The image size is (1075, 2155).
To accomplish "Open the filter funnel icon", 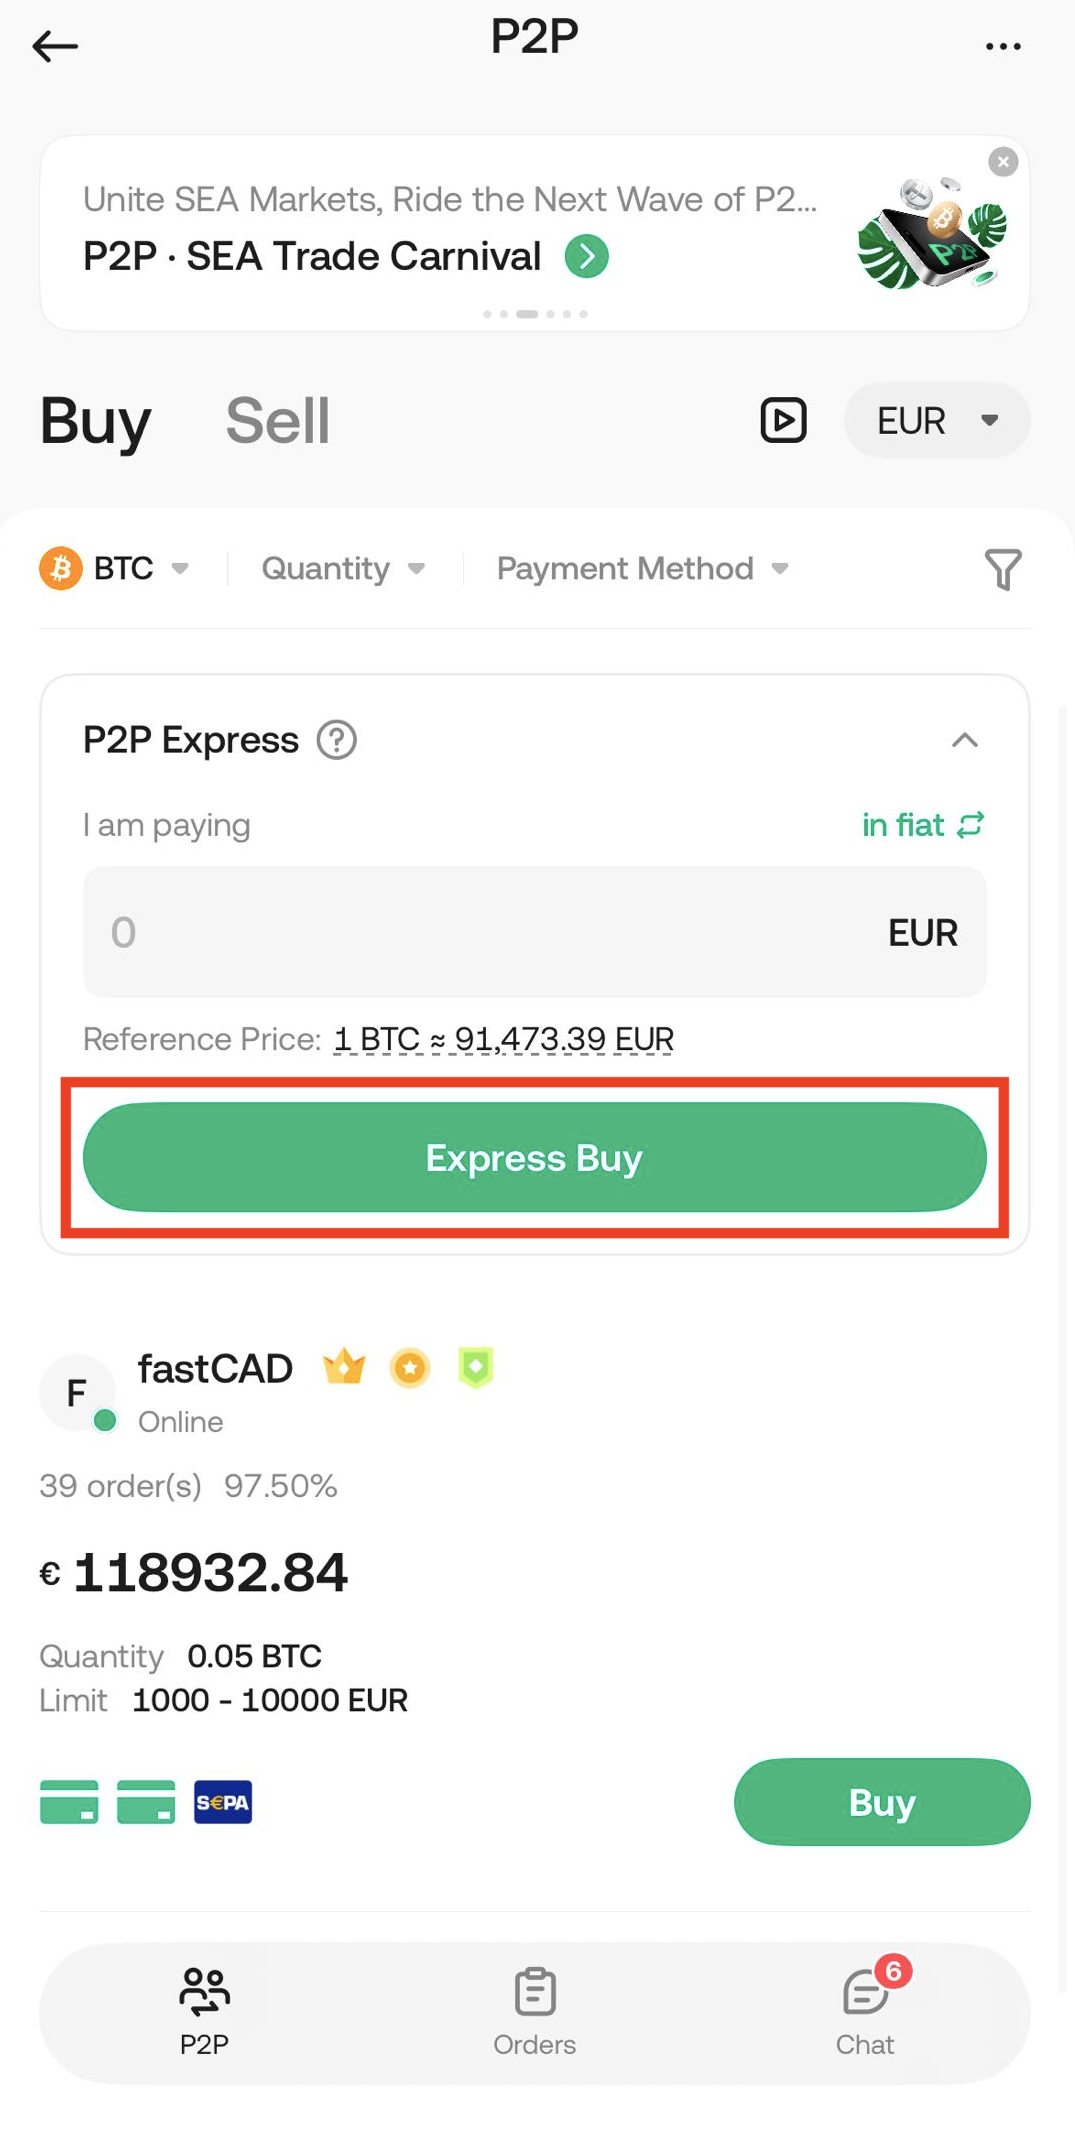I will (1002, 569).
